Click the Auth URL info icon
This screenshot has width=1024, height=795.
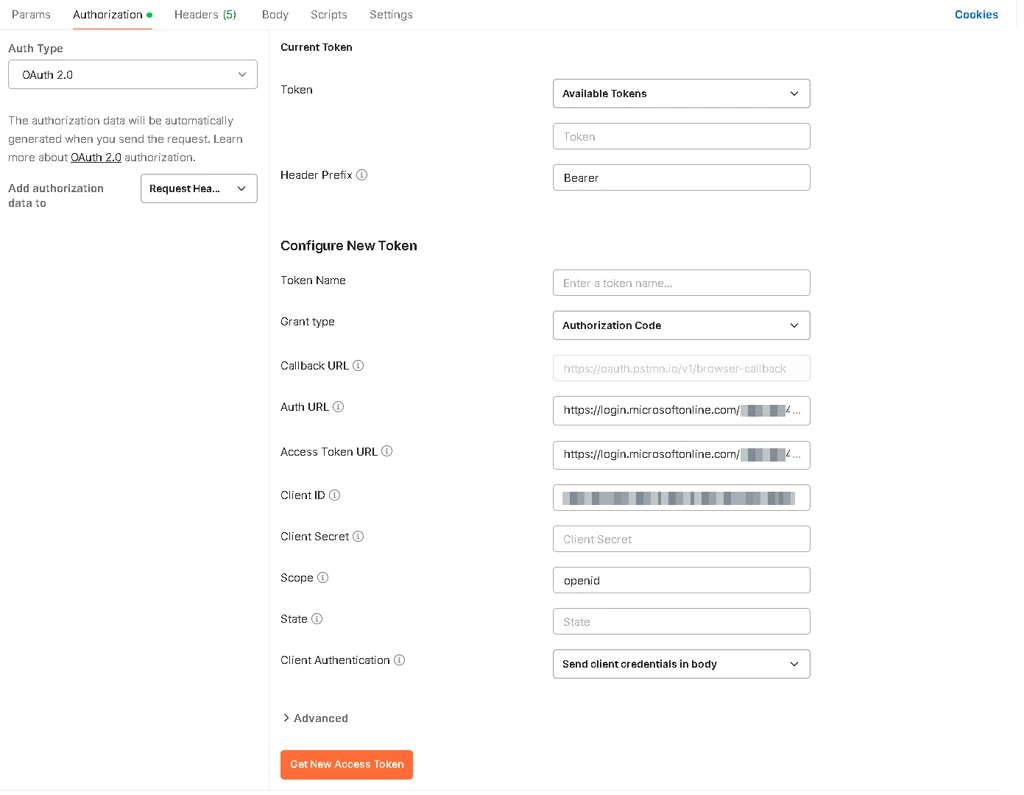[x=338, y=407]
